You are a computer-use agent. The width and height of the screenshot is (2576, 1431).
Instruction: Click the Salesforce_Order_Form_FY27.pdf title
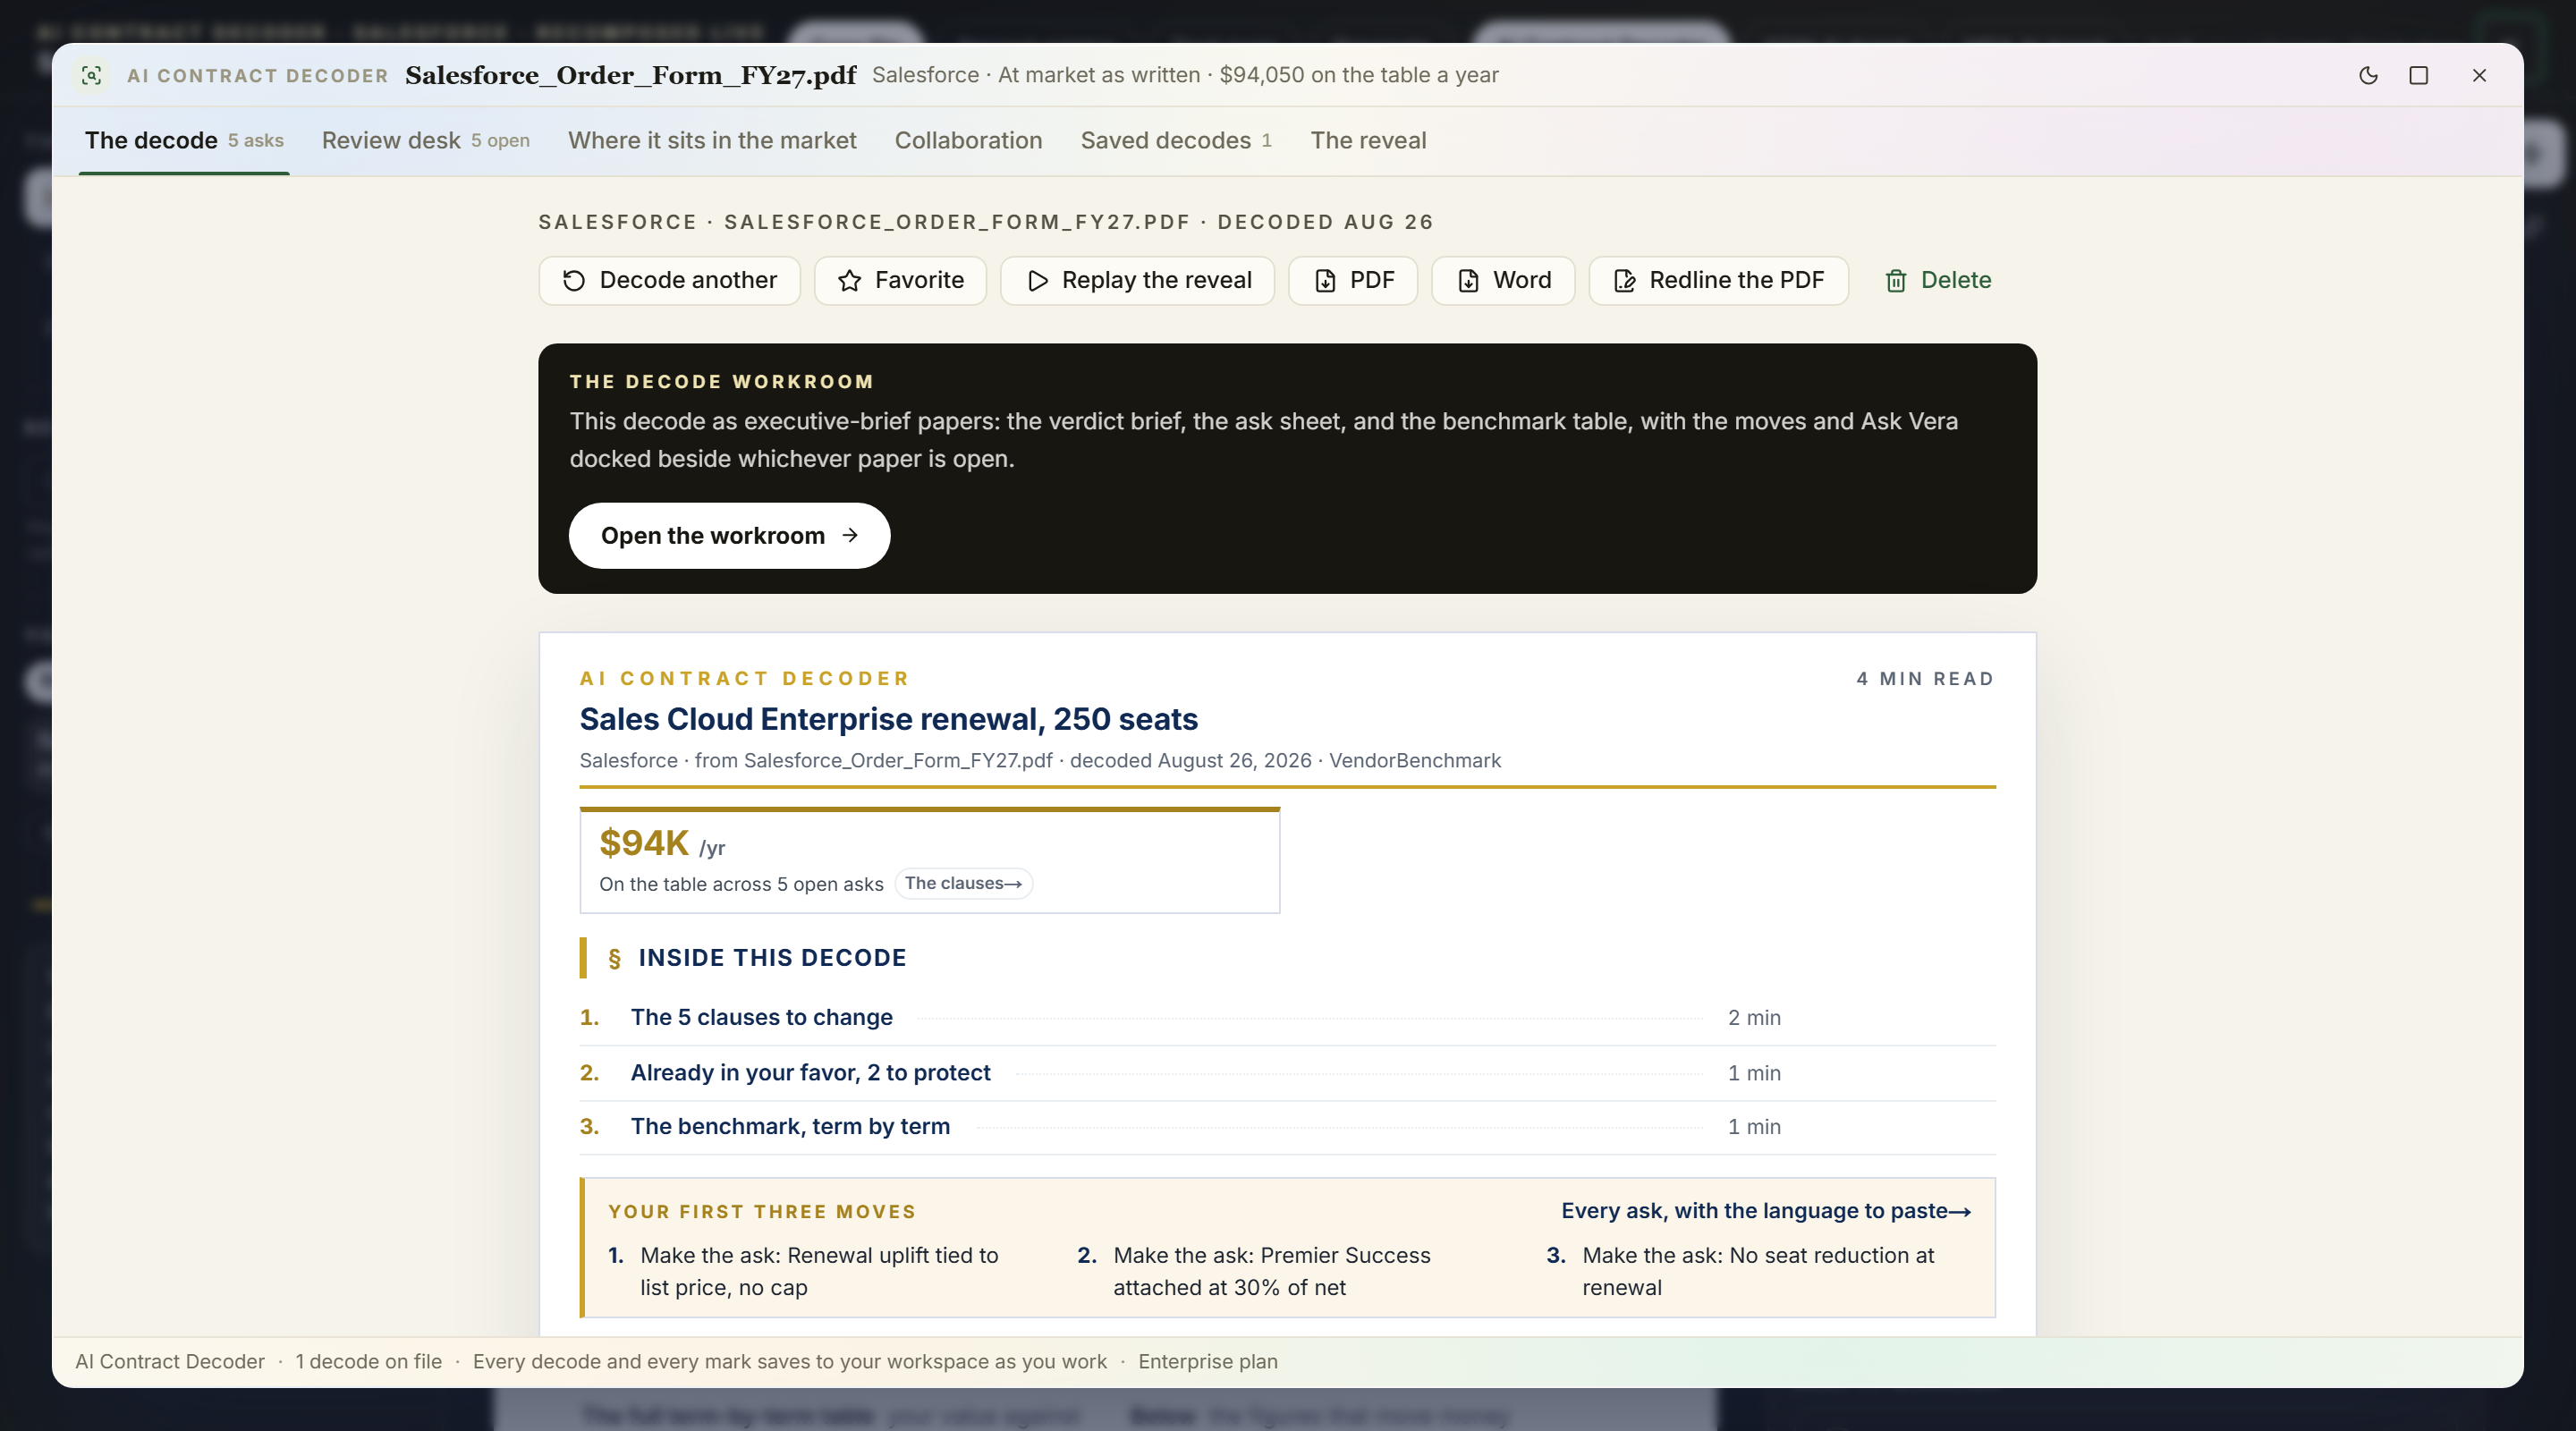631,75
